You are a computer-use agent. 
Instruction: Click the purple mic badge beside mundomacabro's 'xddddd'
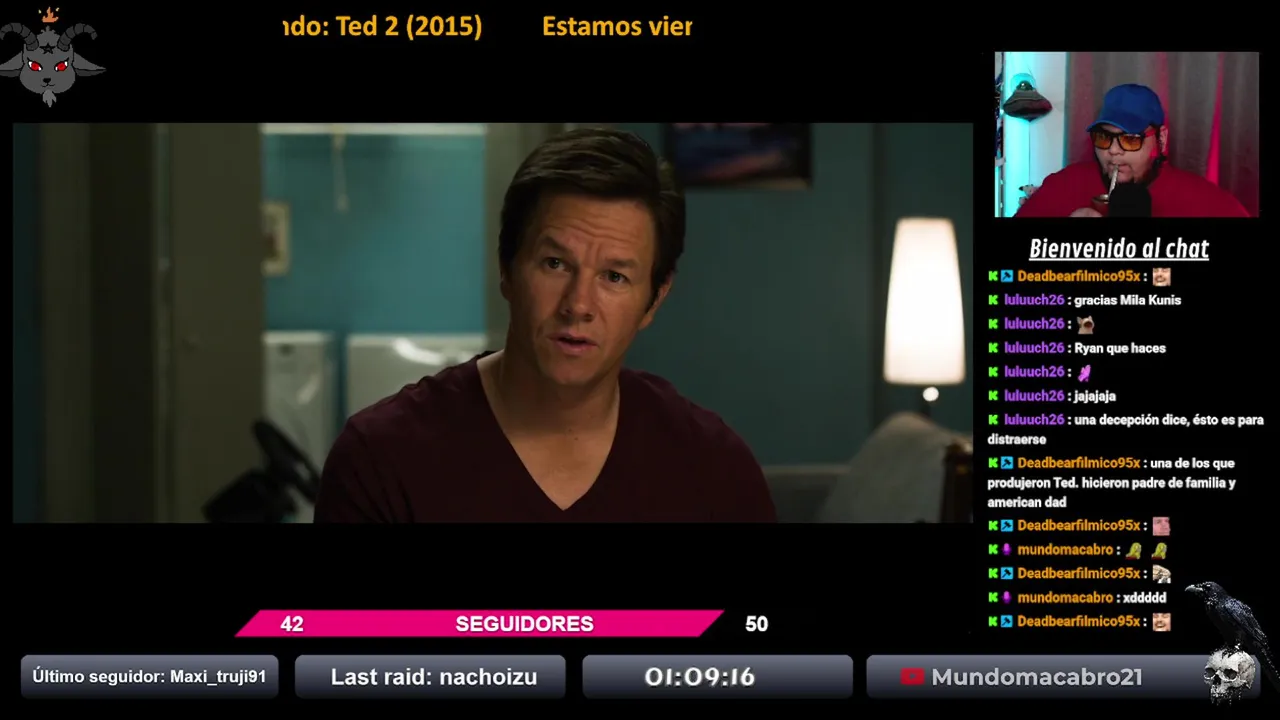[1007, 597]
